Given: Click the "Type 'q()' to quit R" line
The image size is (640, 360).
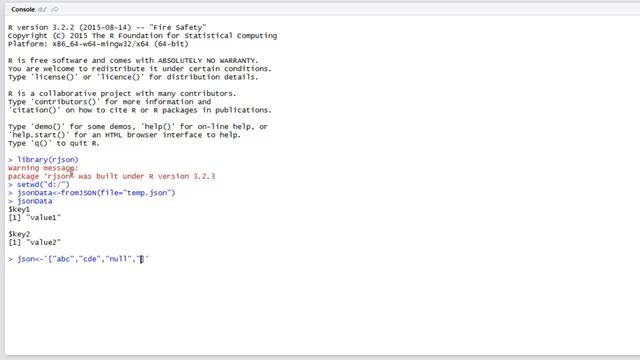Looking at the screenshot, I should [x=53, y=143].
